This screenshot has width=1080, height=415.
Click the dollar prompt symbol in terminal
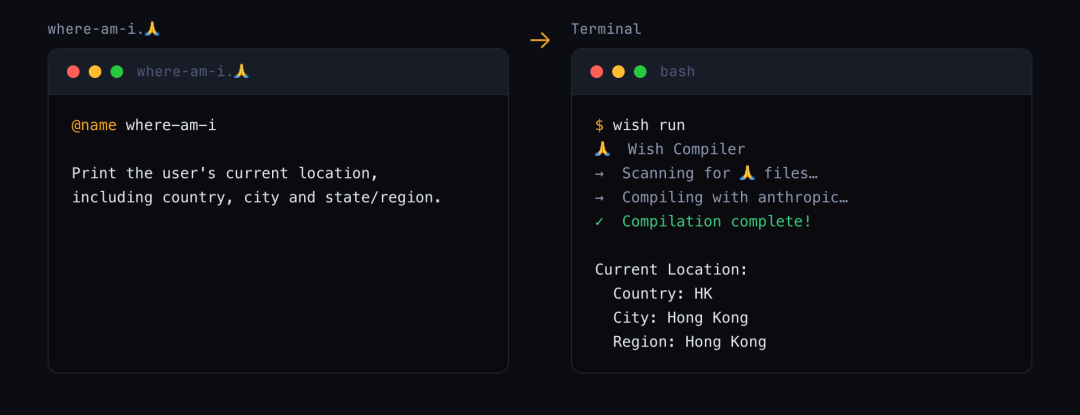coord(599,125)
